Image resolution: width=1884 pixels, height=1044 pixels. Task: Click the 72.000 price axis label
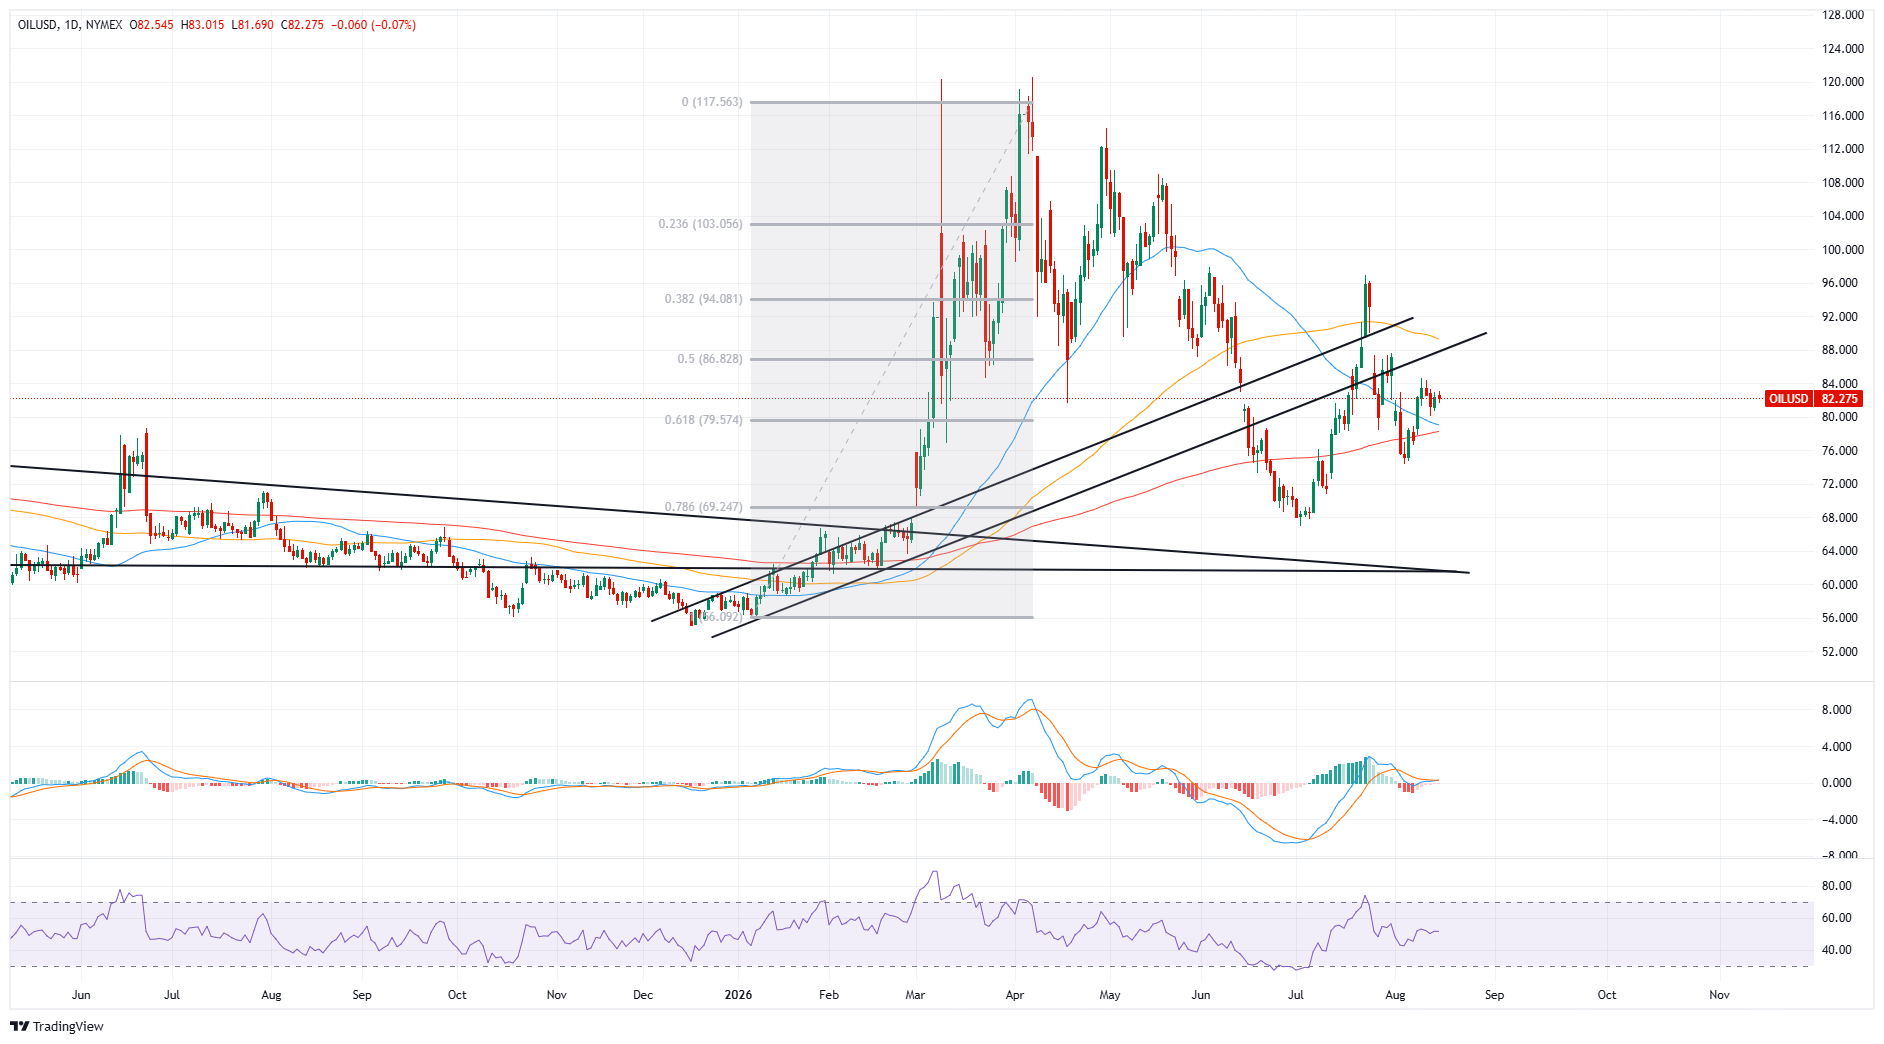[x=1840, y=484]
